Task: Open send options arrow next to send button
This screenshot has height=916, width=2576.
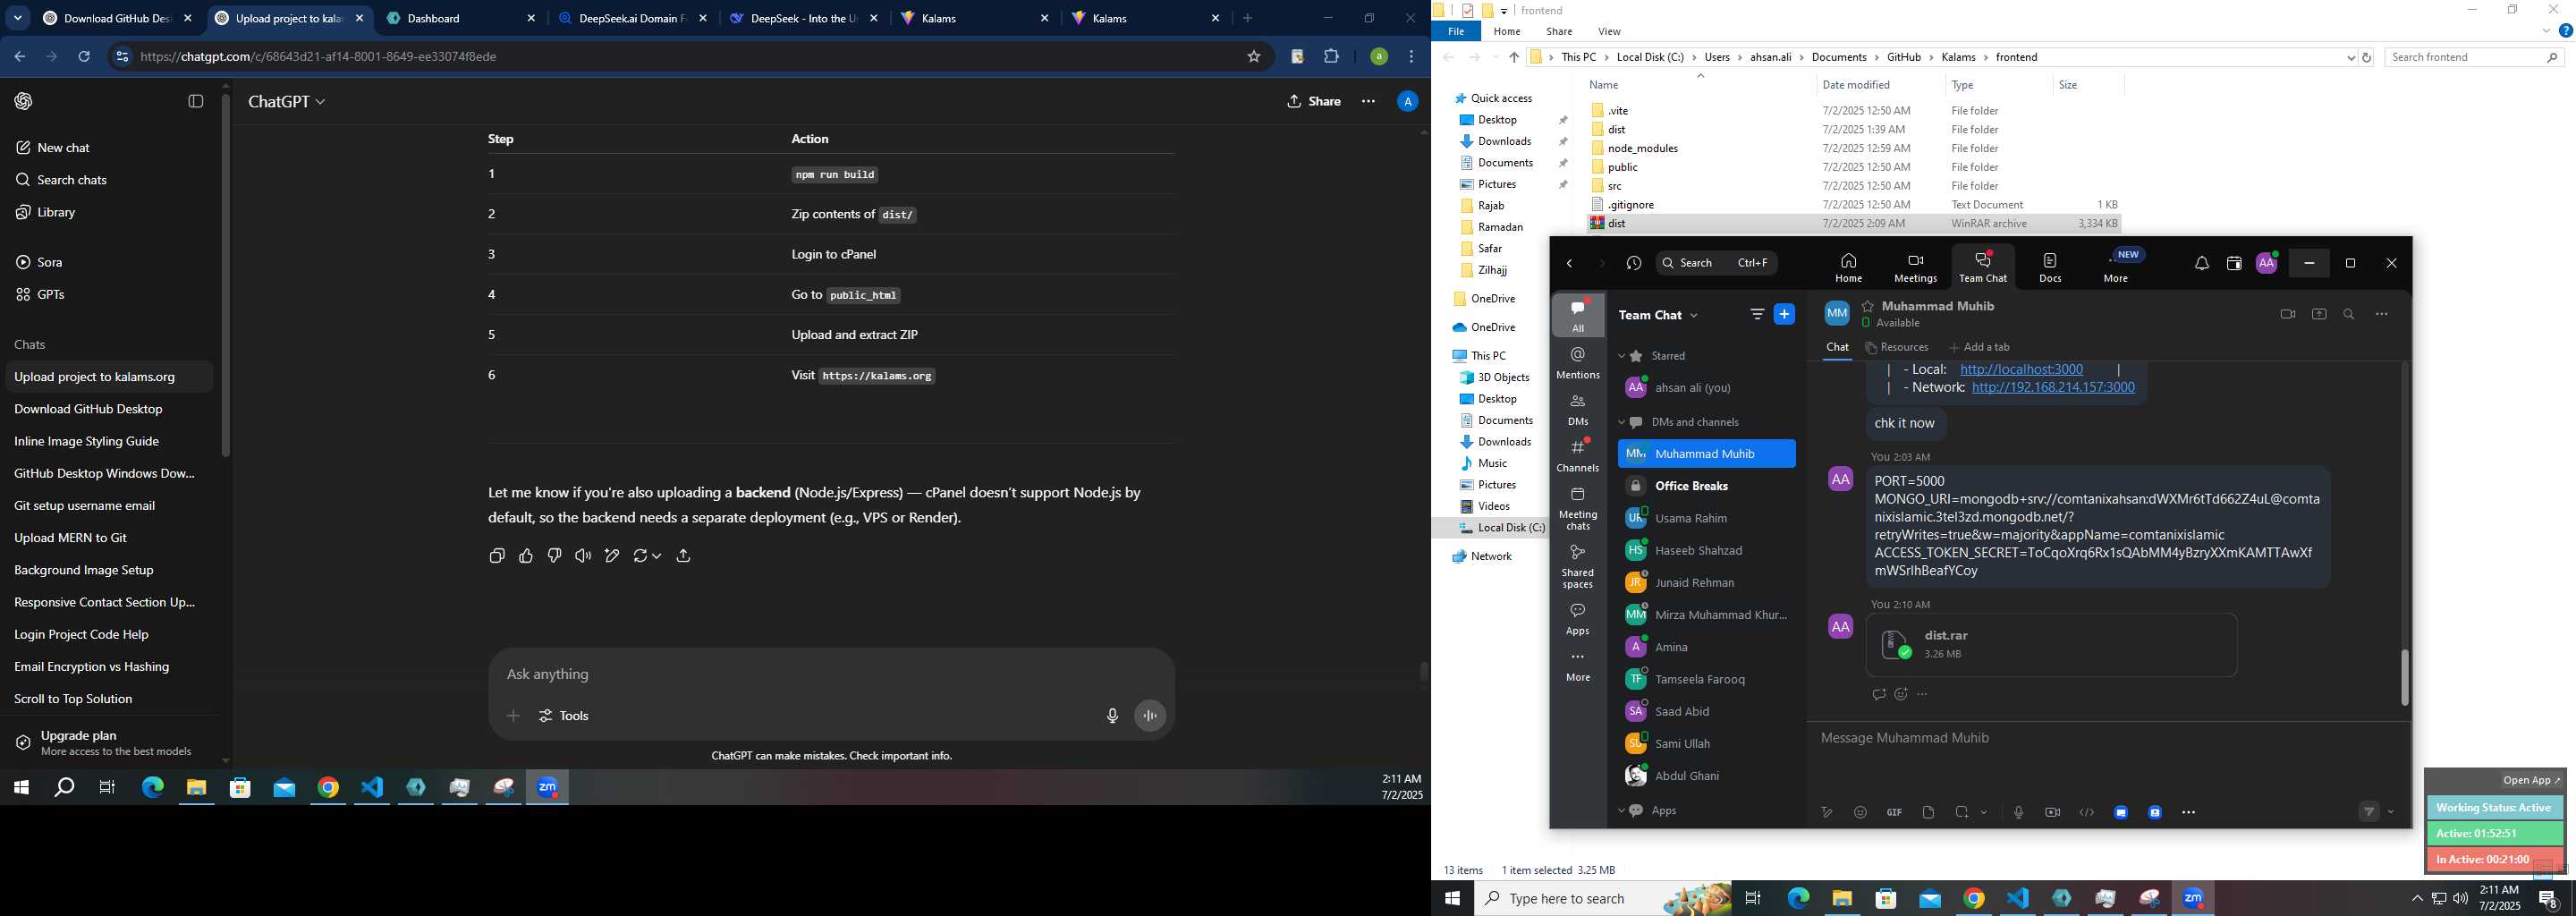Action: point(2391,812)
